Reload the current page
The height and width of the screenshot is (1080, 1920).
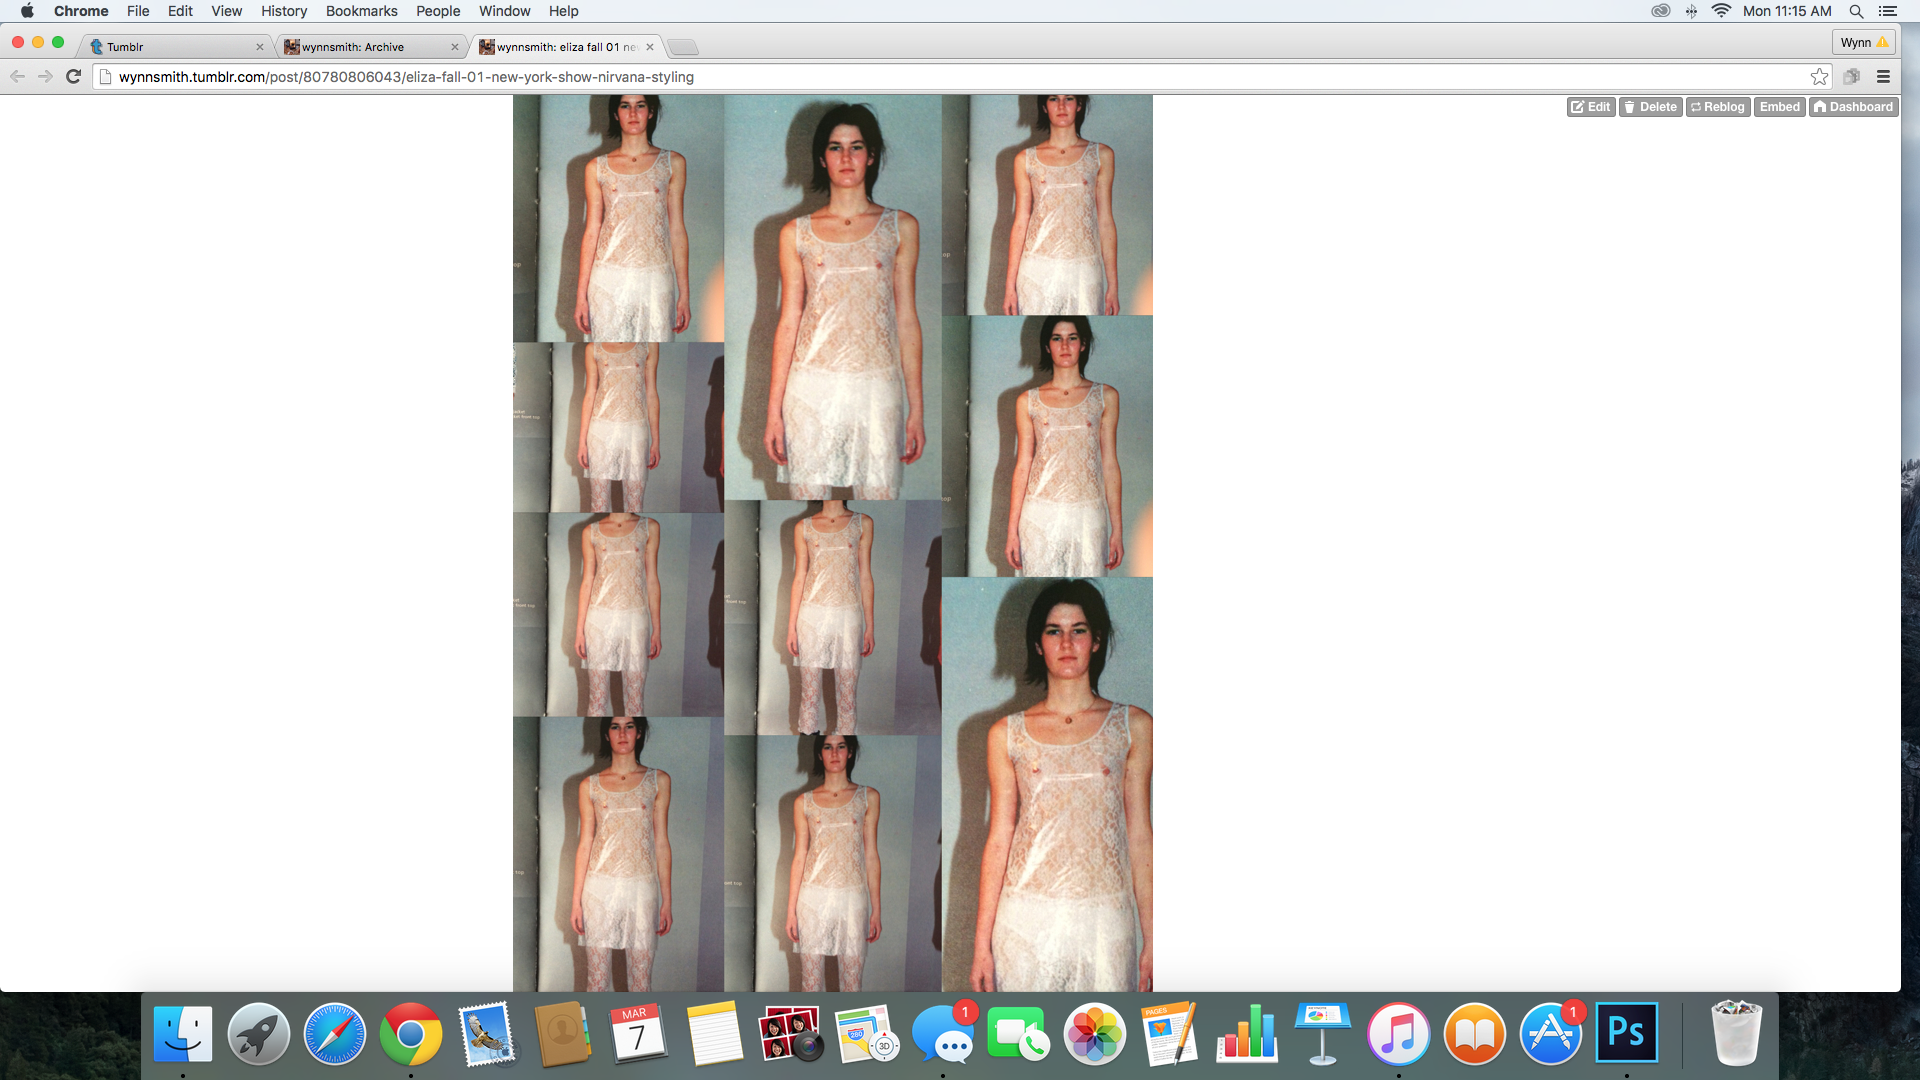(x=73, y=77)
